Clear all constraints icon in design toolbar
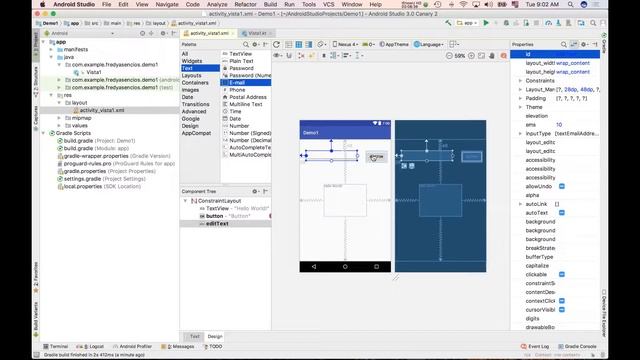This screenshot has height=360, width=640. point(301,56)
